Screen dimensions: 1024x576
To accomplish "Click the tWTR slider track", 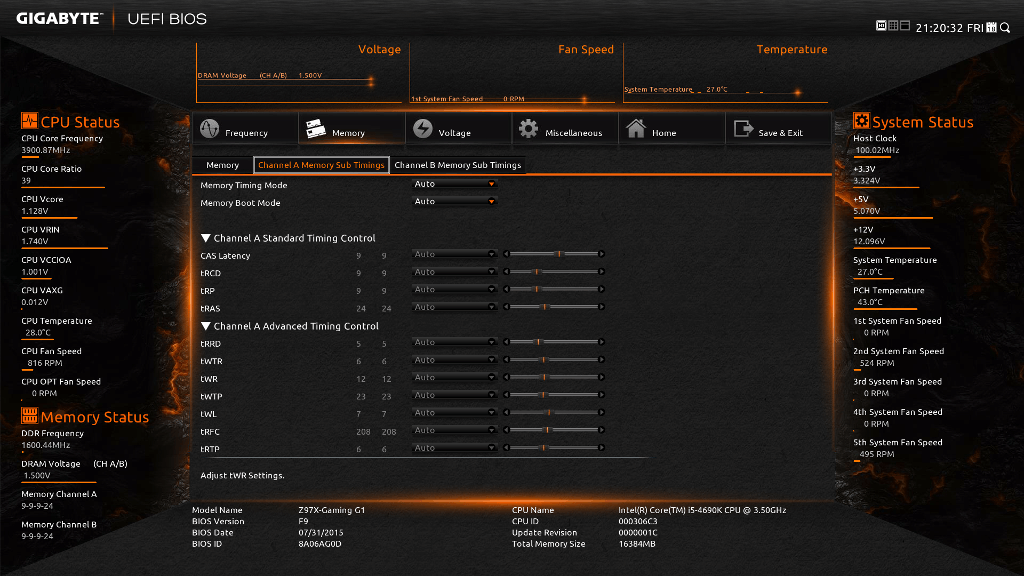I will click(554, 360).
